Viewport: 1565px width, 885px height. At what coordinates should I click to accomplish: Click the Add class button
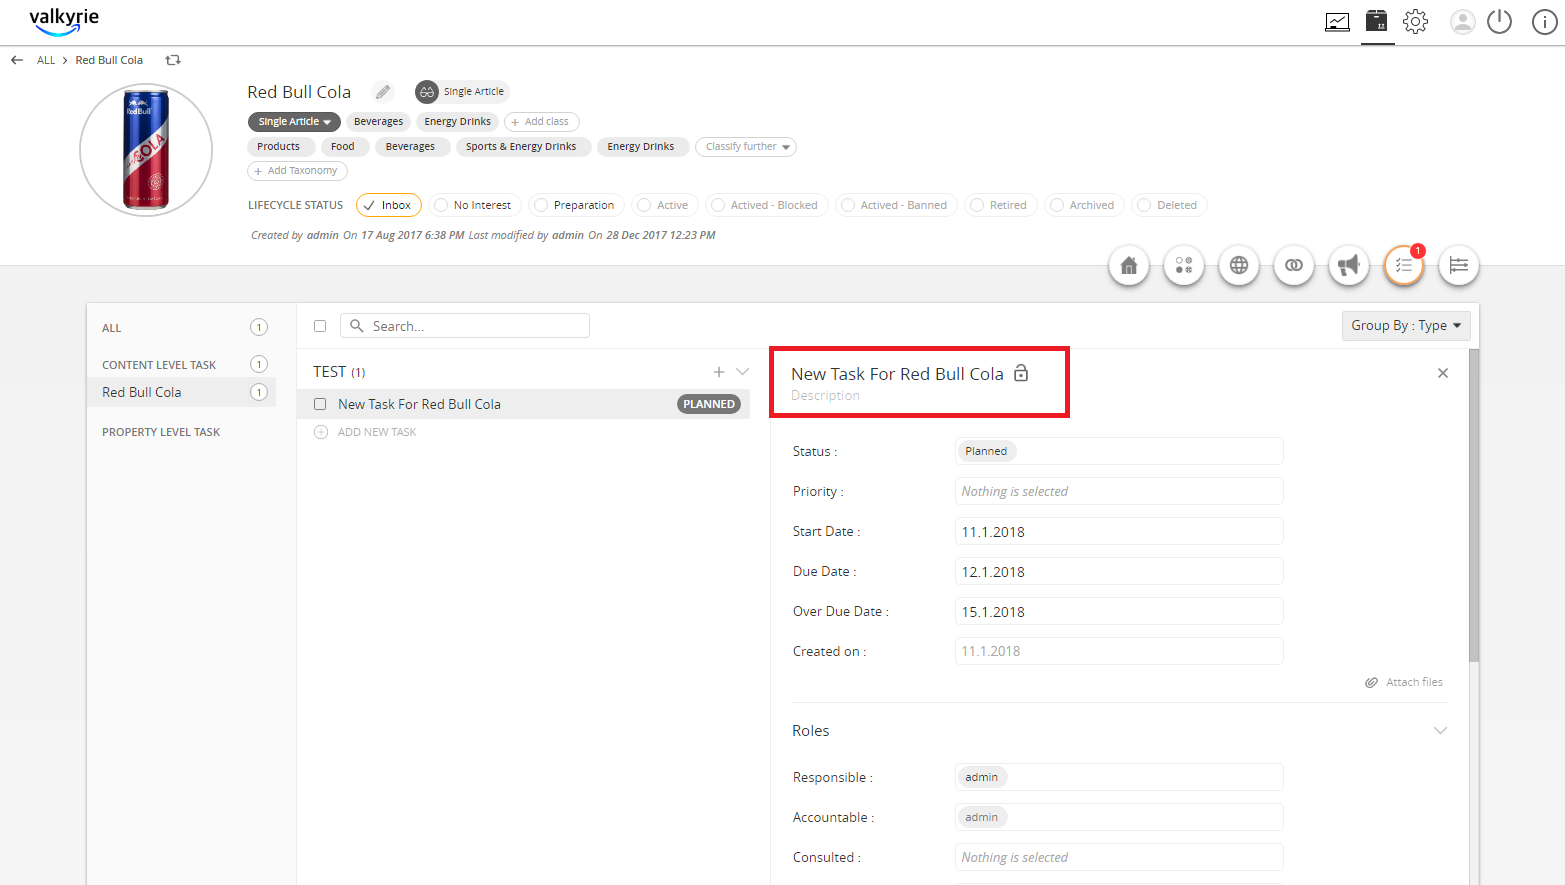click(x=541, y=122)
